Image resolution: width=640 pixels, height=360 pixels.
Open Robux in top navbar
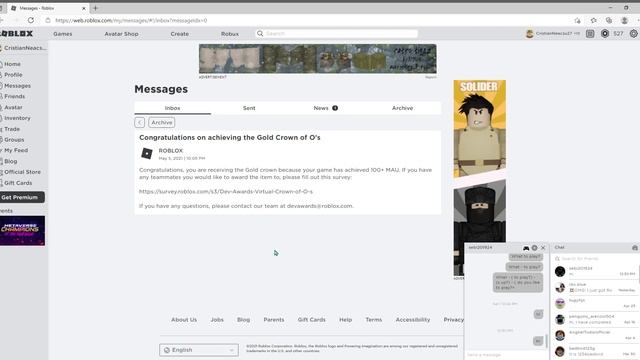tap(230, 34)
